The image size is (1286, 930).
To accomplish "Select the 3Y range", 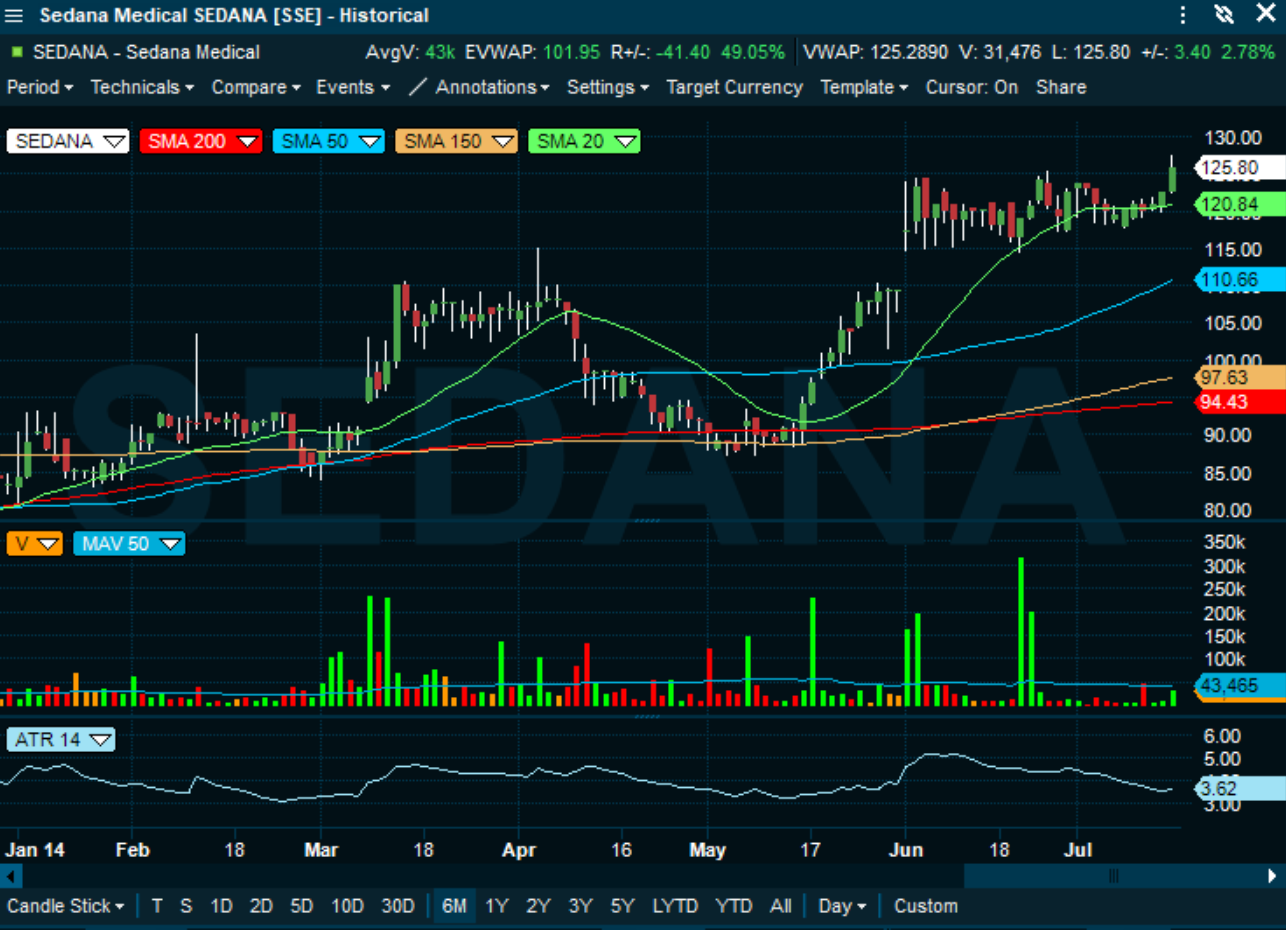I will click(x=580, y=906).
